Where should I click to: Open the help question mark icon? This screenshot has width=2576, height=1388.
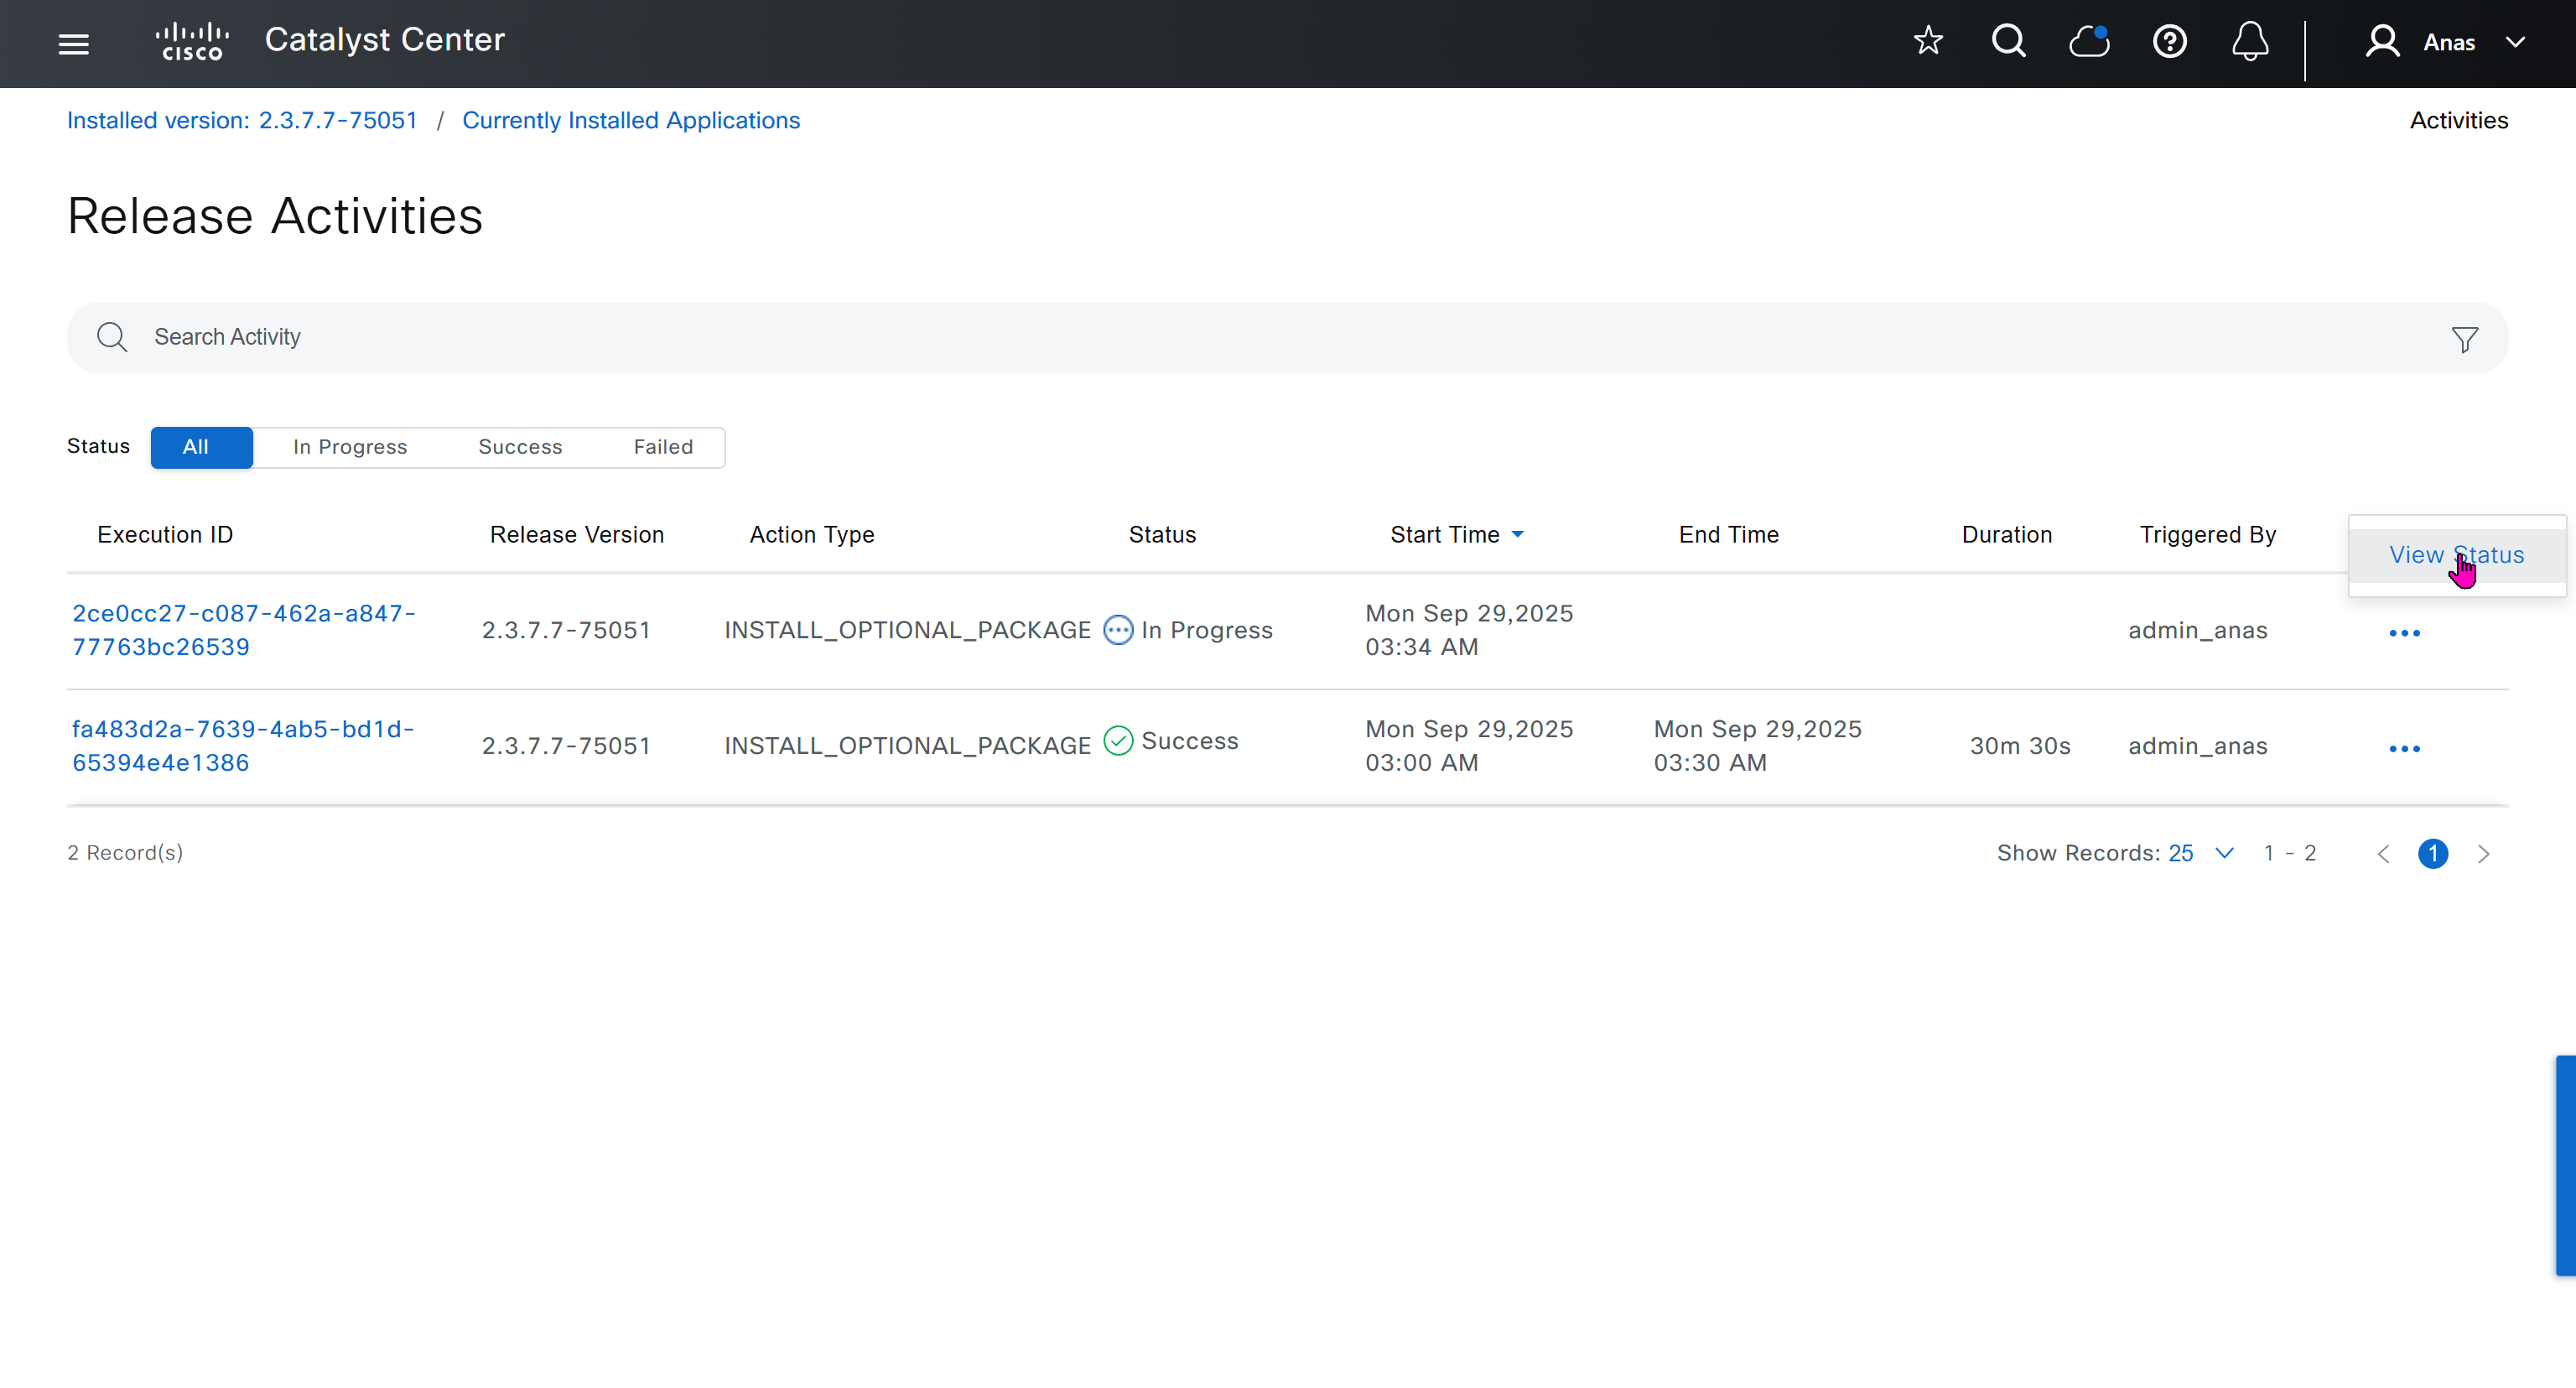pos(2169,42)
